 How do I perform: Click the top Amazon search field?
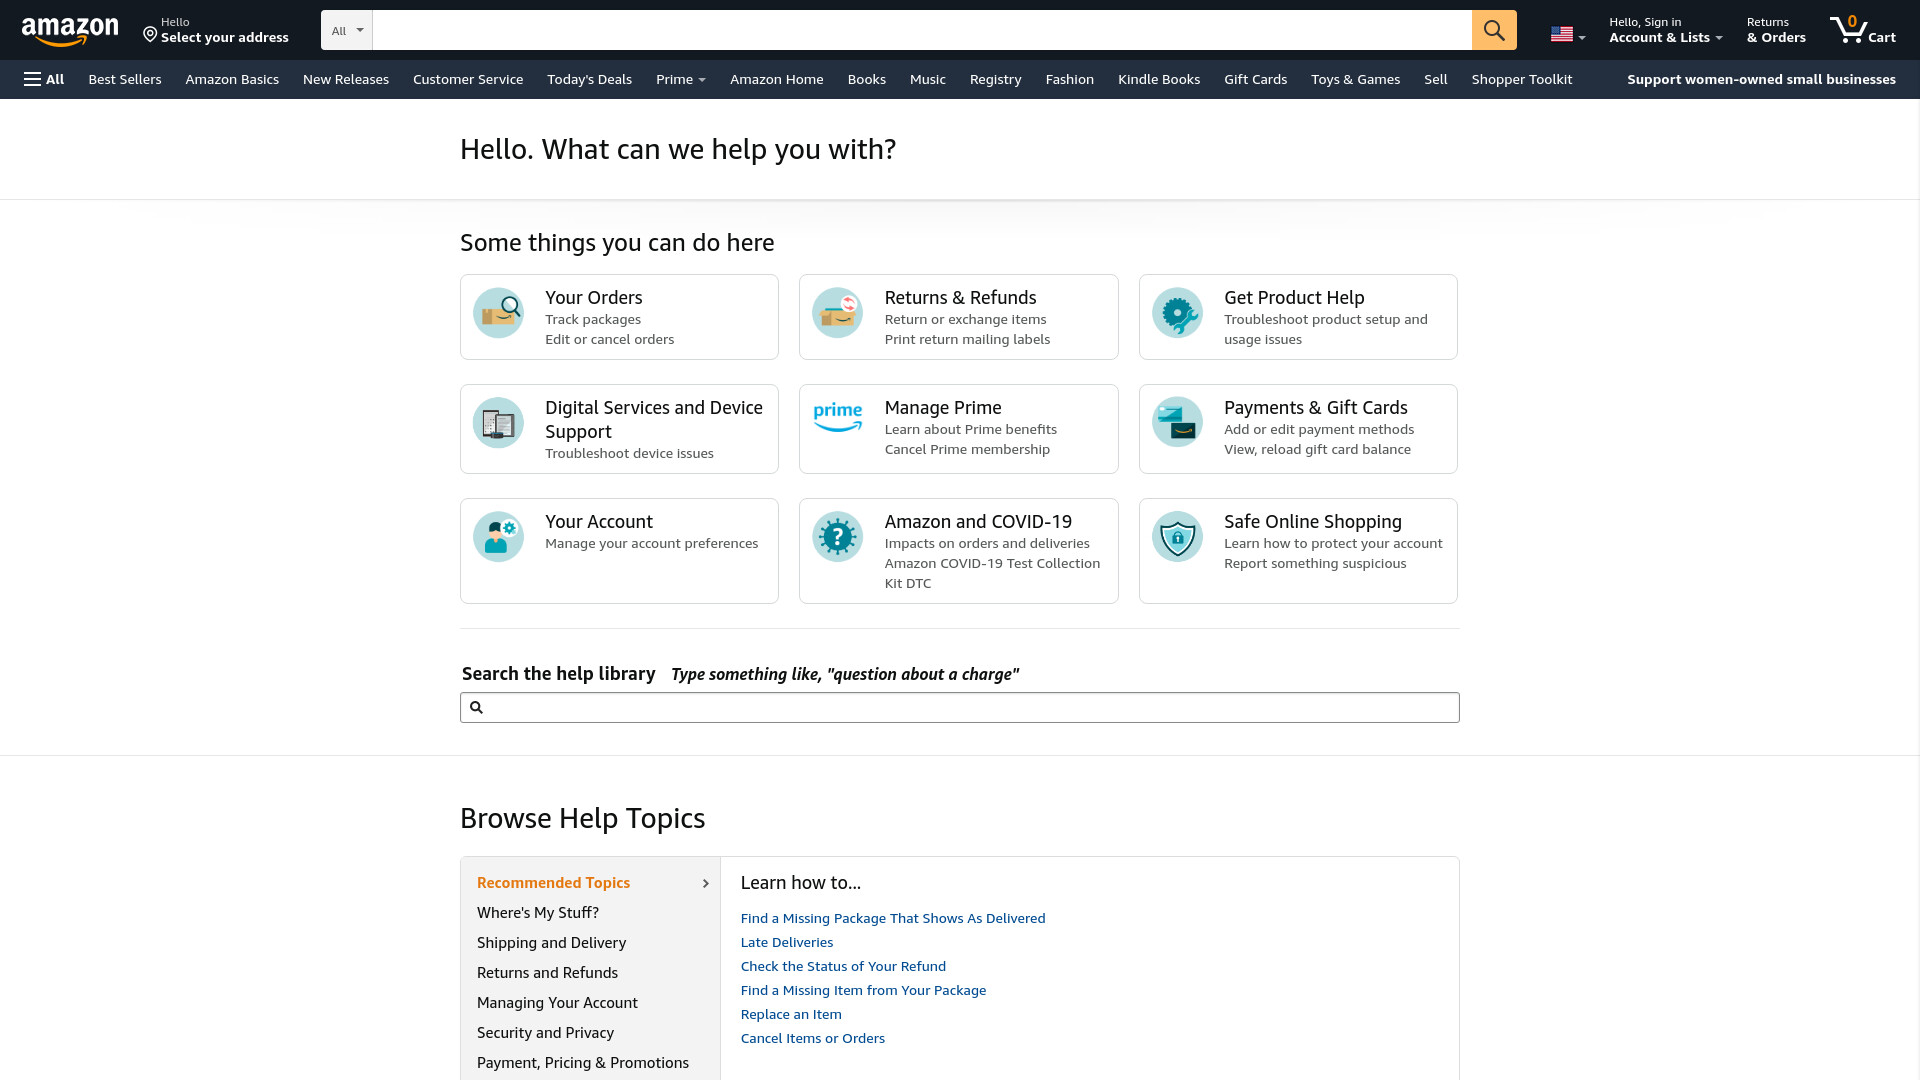922,30
